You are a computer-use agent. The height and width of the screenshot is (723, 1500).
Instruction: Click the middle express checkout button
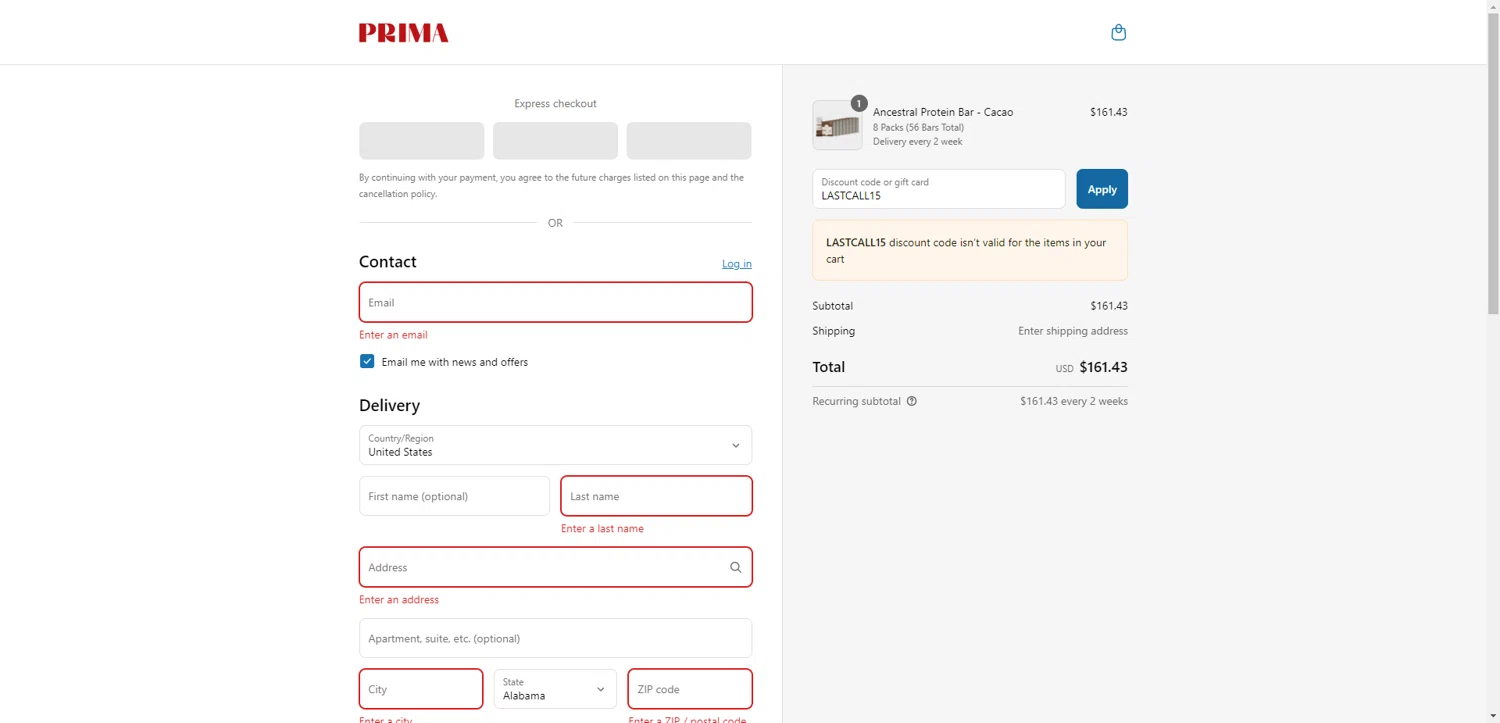(x=555, y=141)
